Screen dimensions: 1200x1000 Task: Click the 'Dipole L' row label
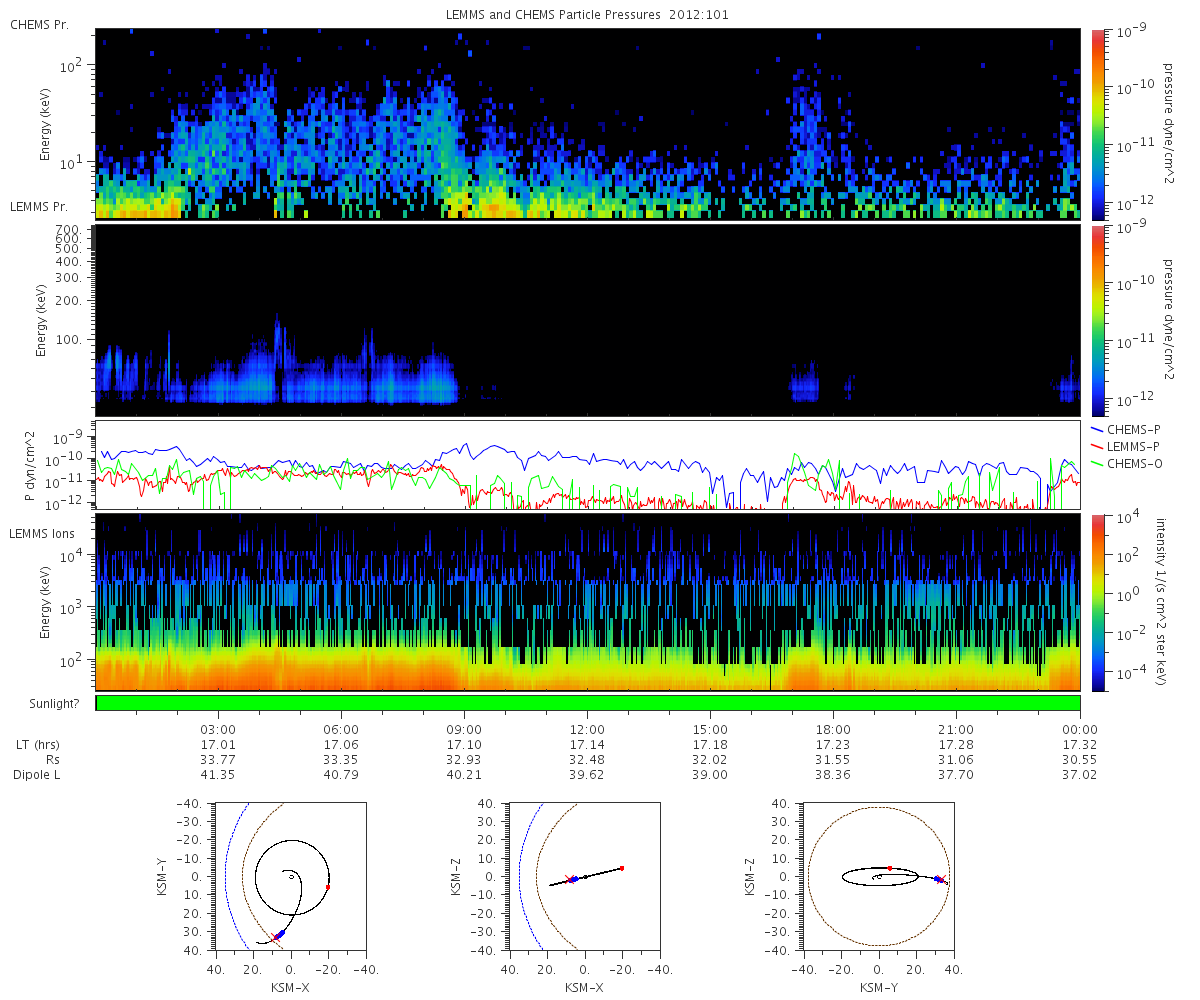pyautogui.click(x=37, y=775)
